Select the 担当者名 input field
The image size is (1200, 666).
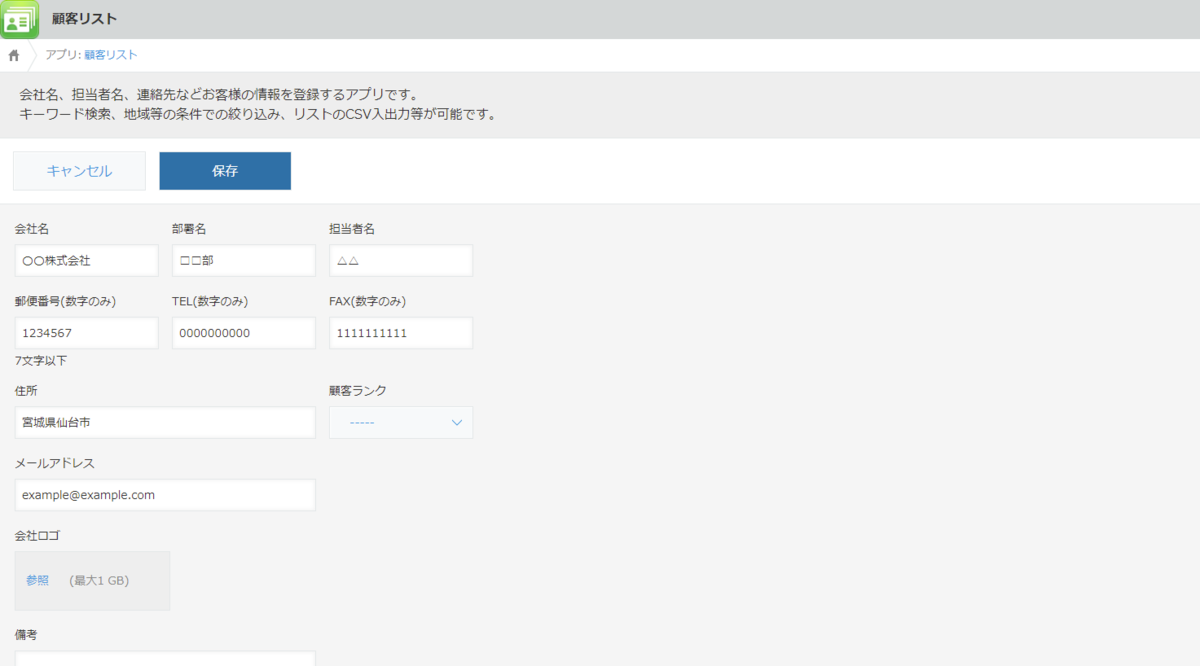(400, 260)
